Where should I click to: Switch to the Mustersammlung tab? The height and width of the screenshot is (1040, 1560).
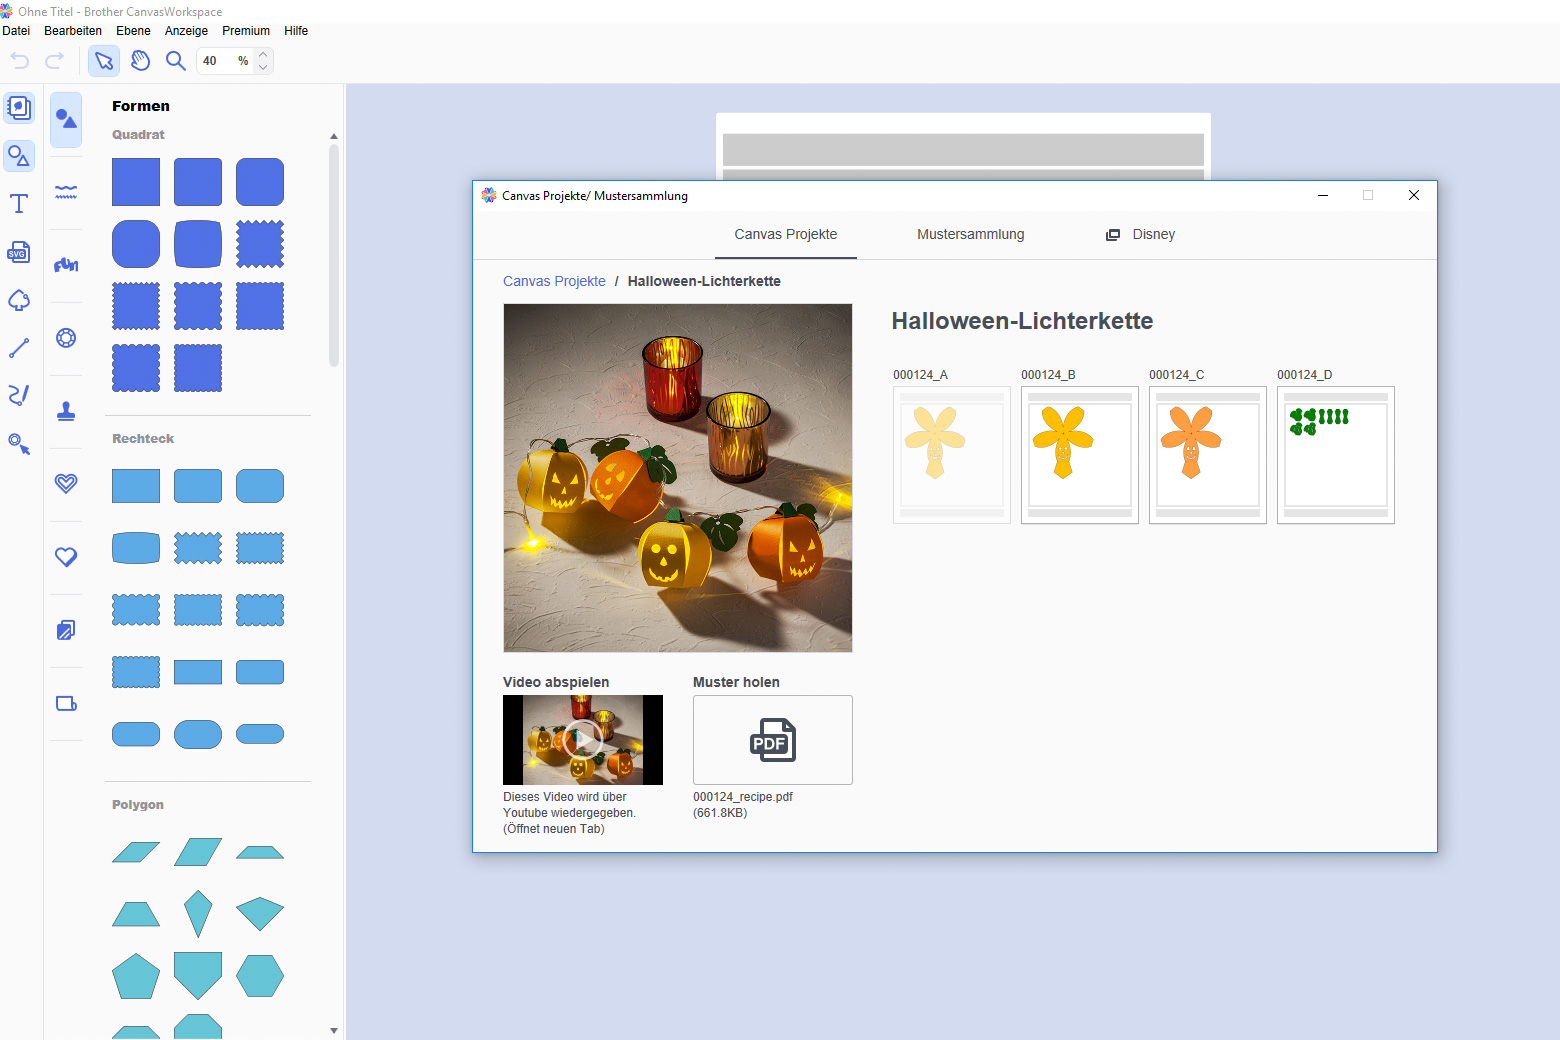(x=970, y=234)
